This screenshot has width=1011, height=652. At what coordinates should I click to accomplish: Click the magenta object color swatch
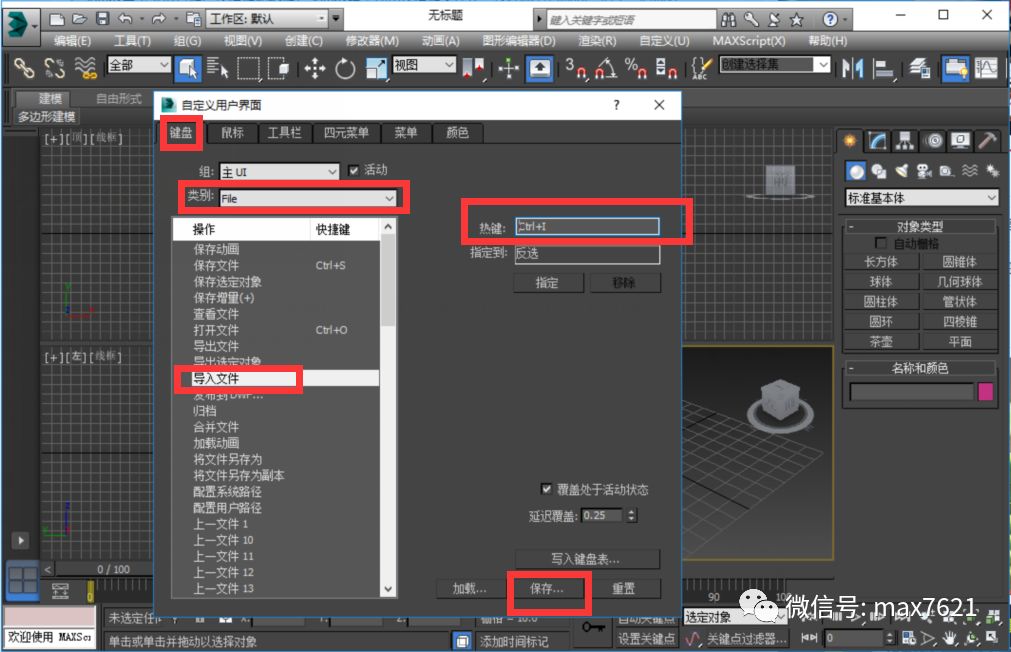pos(985,391)
